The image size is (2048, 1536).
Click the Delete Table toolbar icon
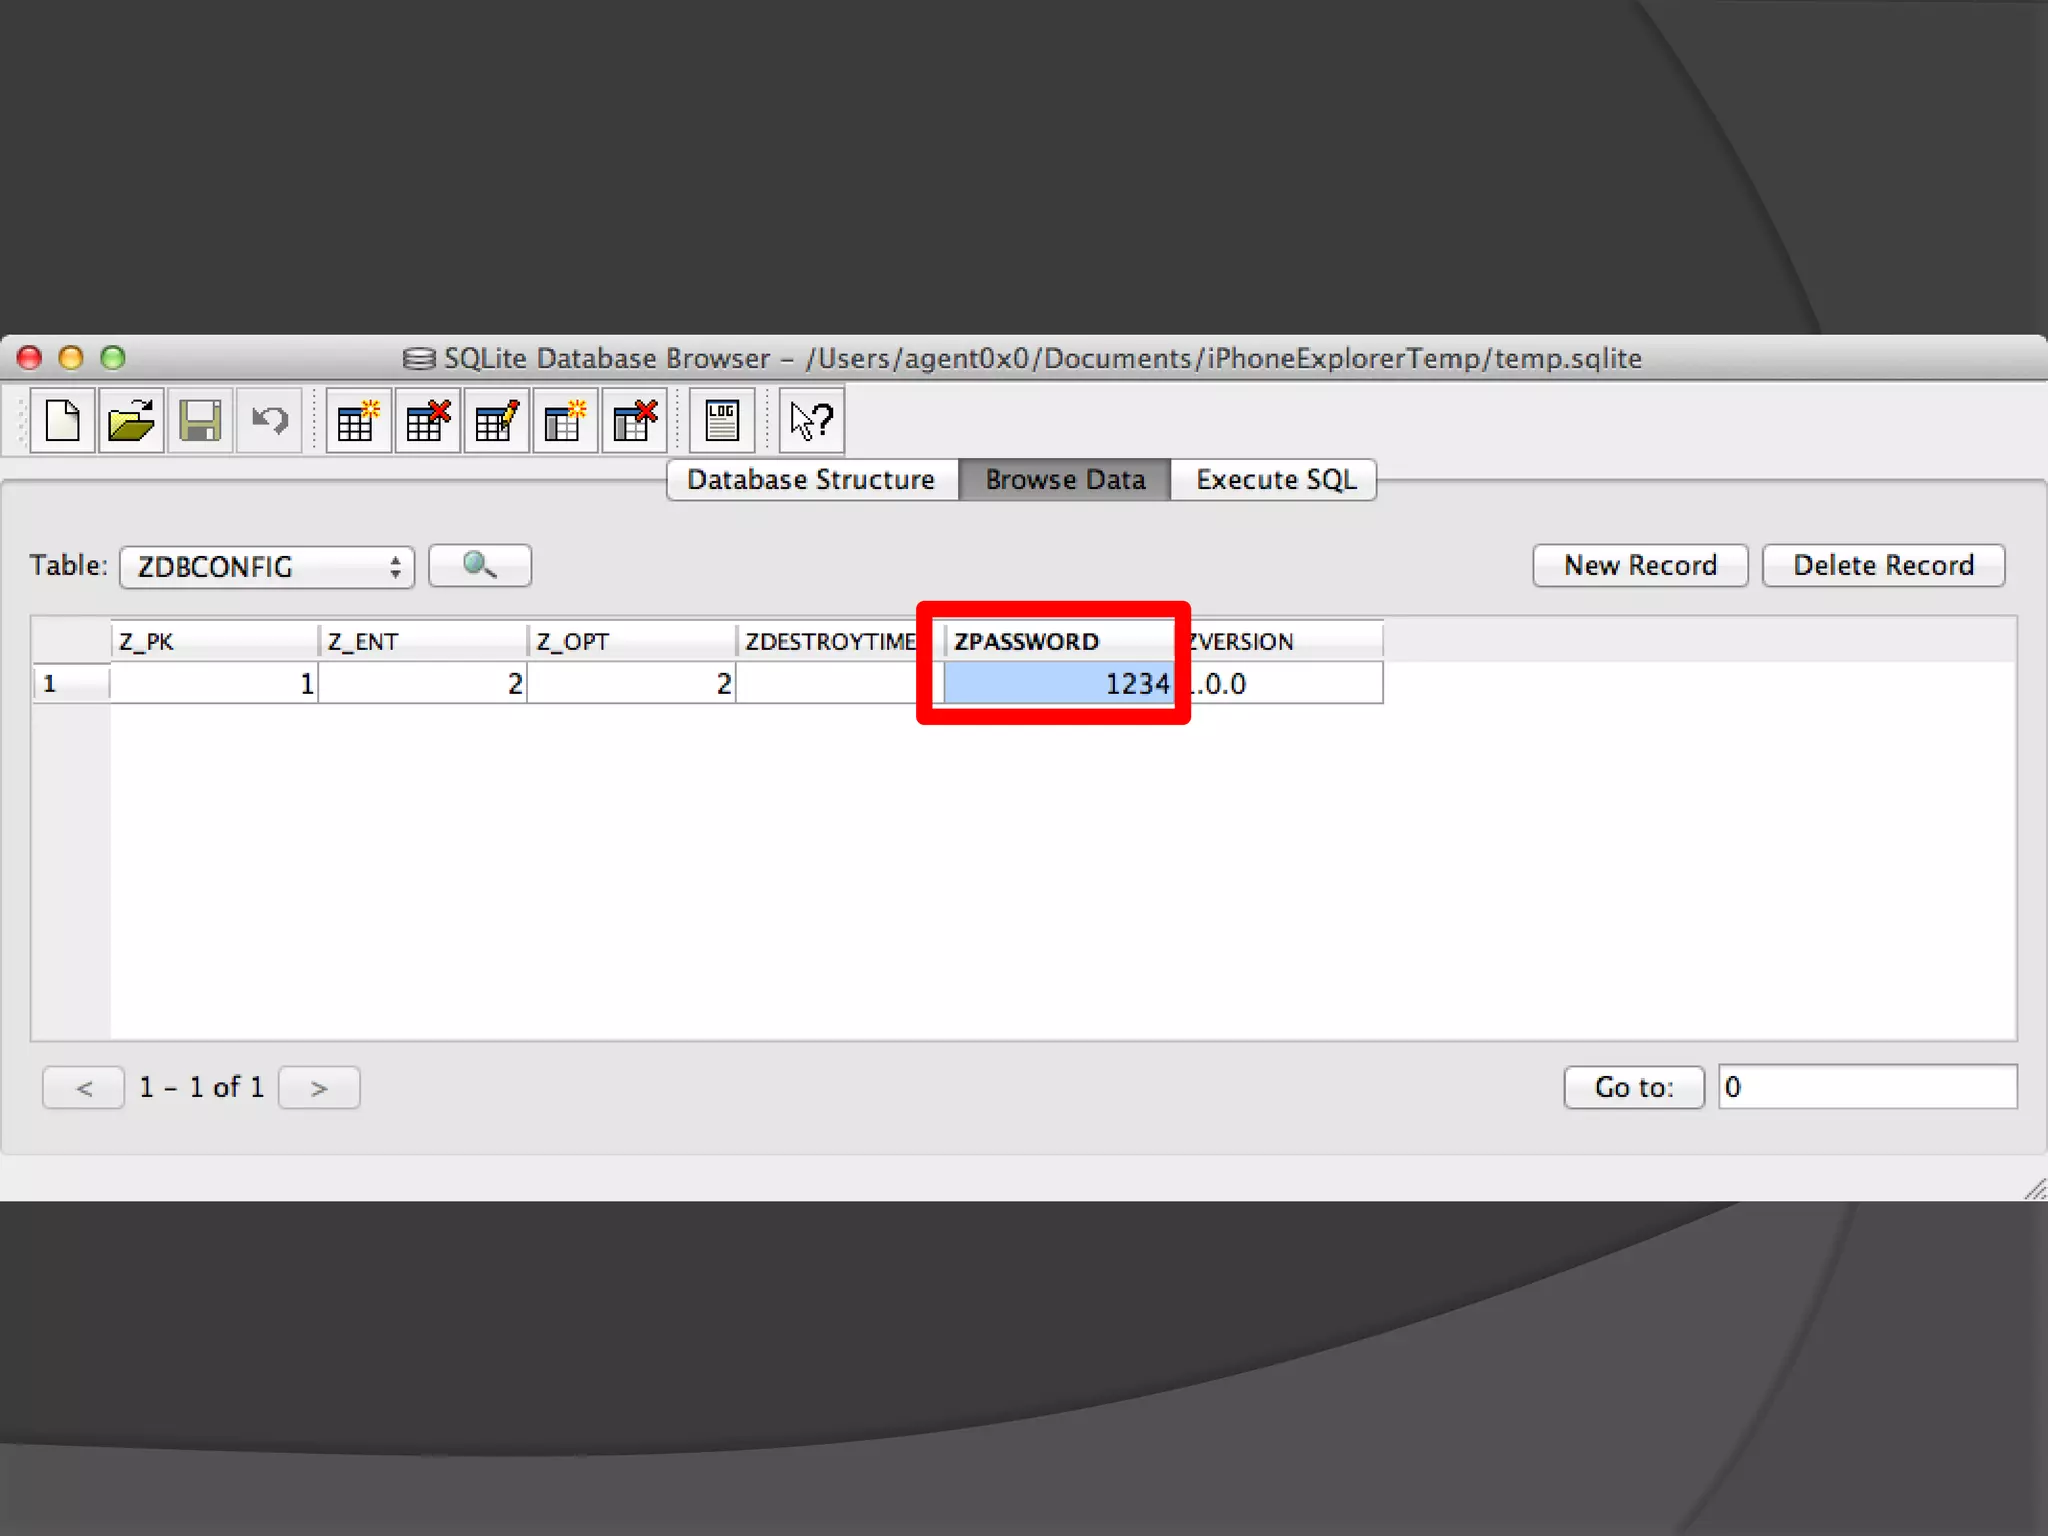[x=428, y=421]
